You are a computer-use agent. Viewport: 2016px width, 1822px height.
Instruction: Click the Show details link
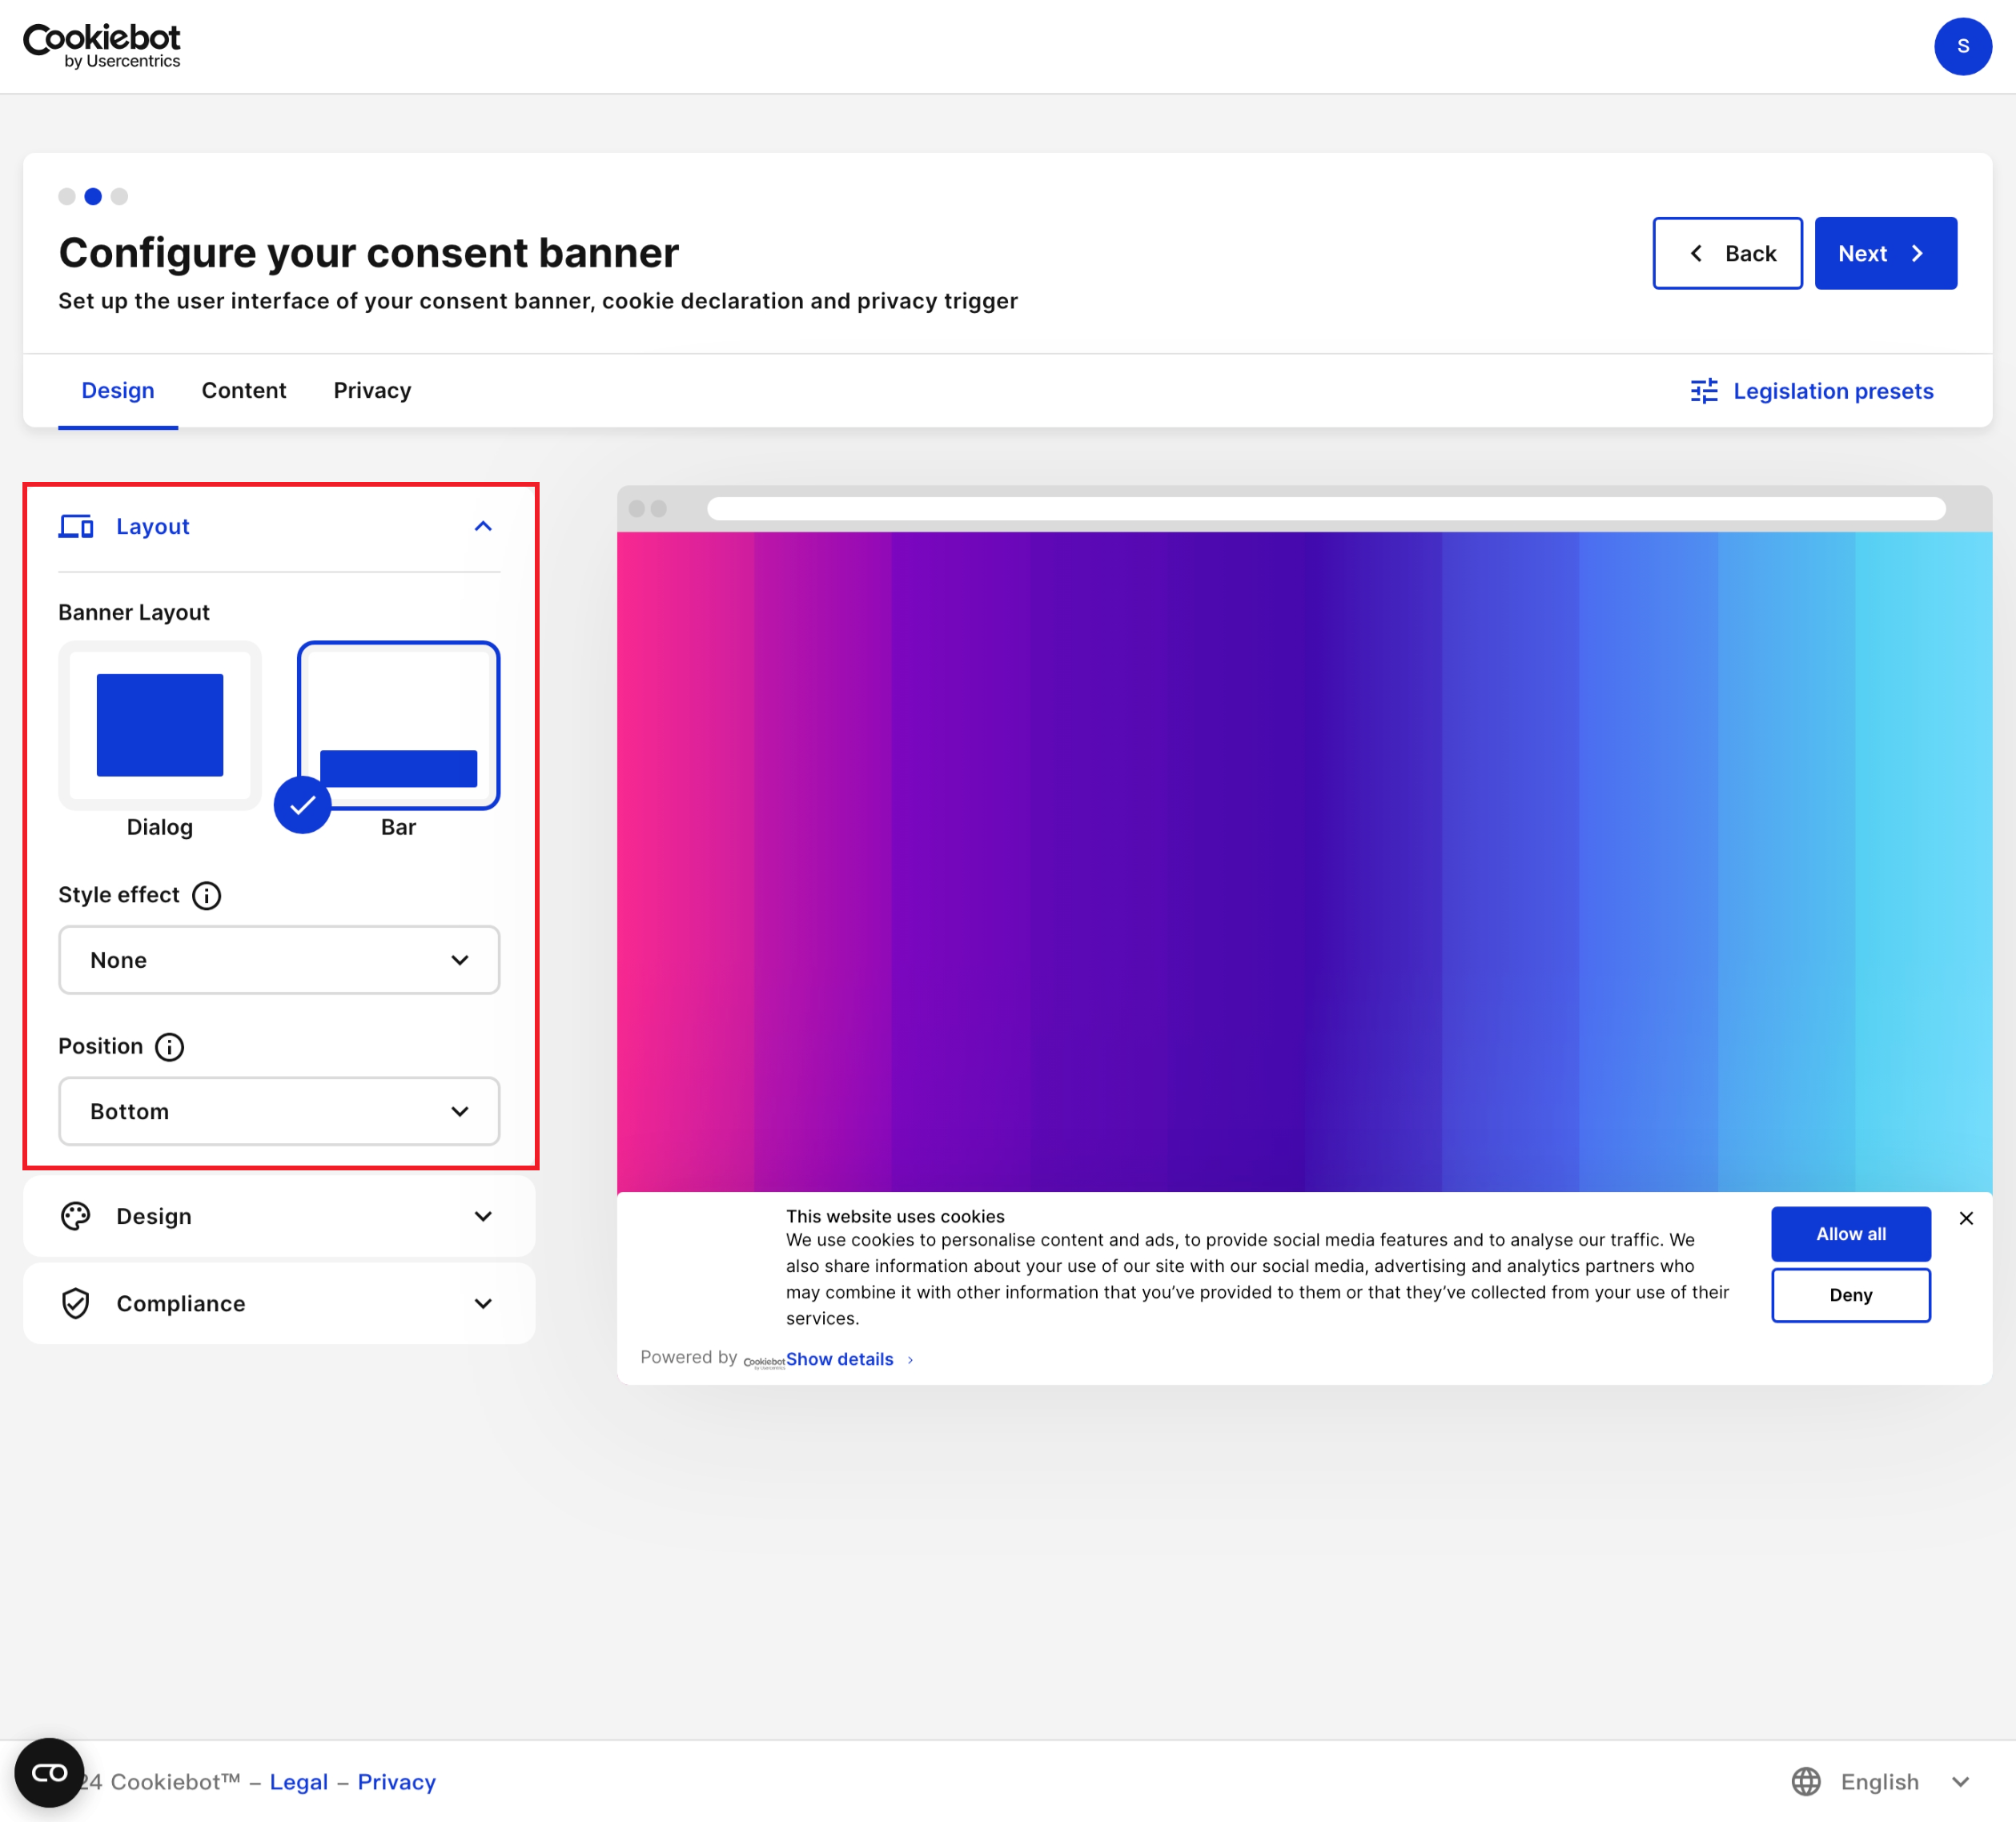click(840, 1359)
